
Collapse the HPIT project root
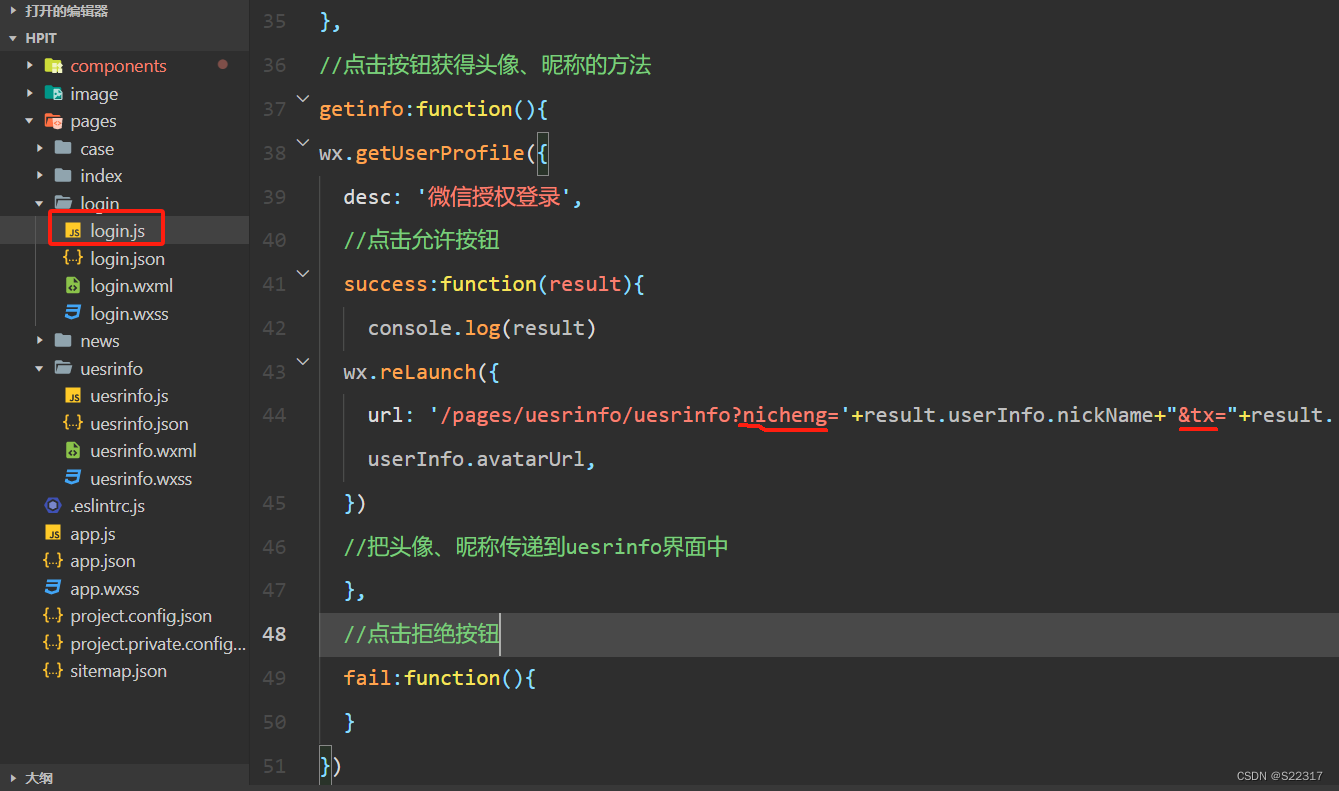(x=13, y=38)
